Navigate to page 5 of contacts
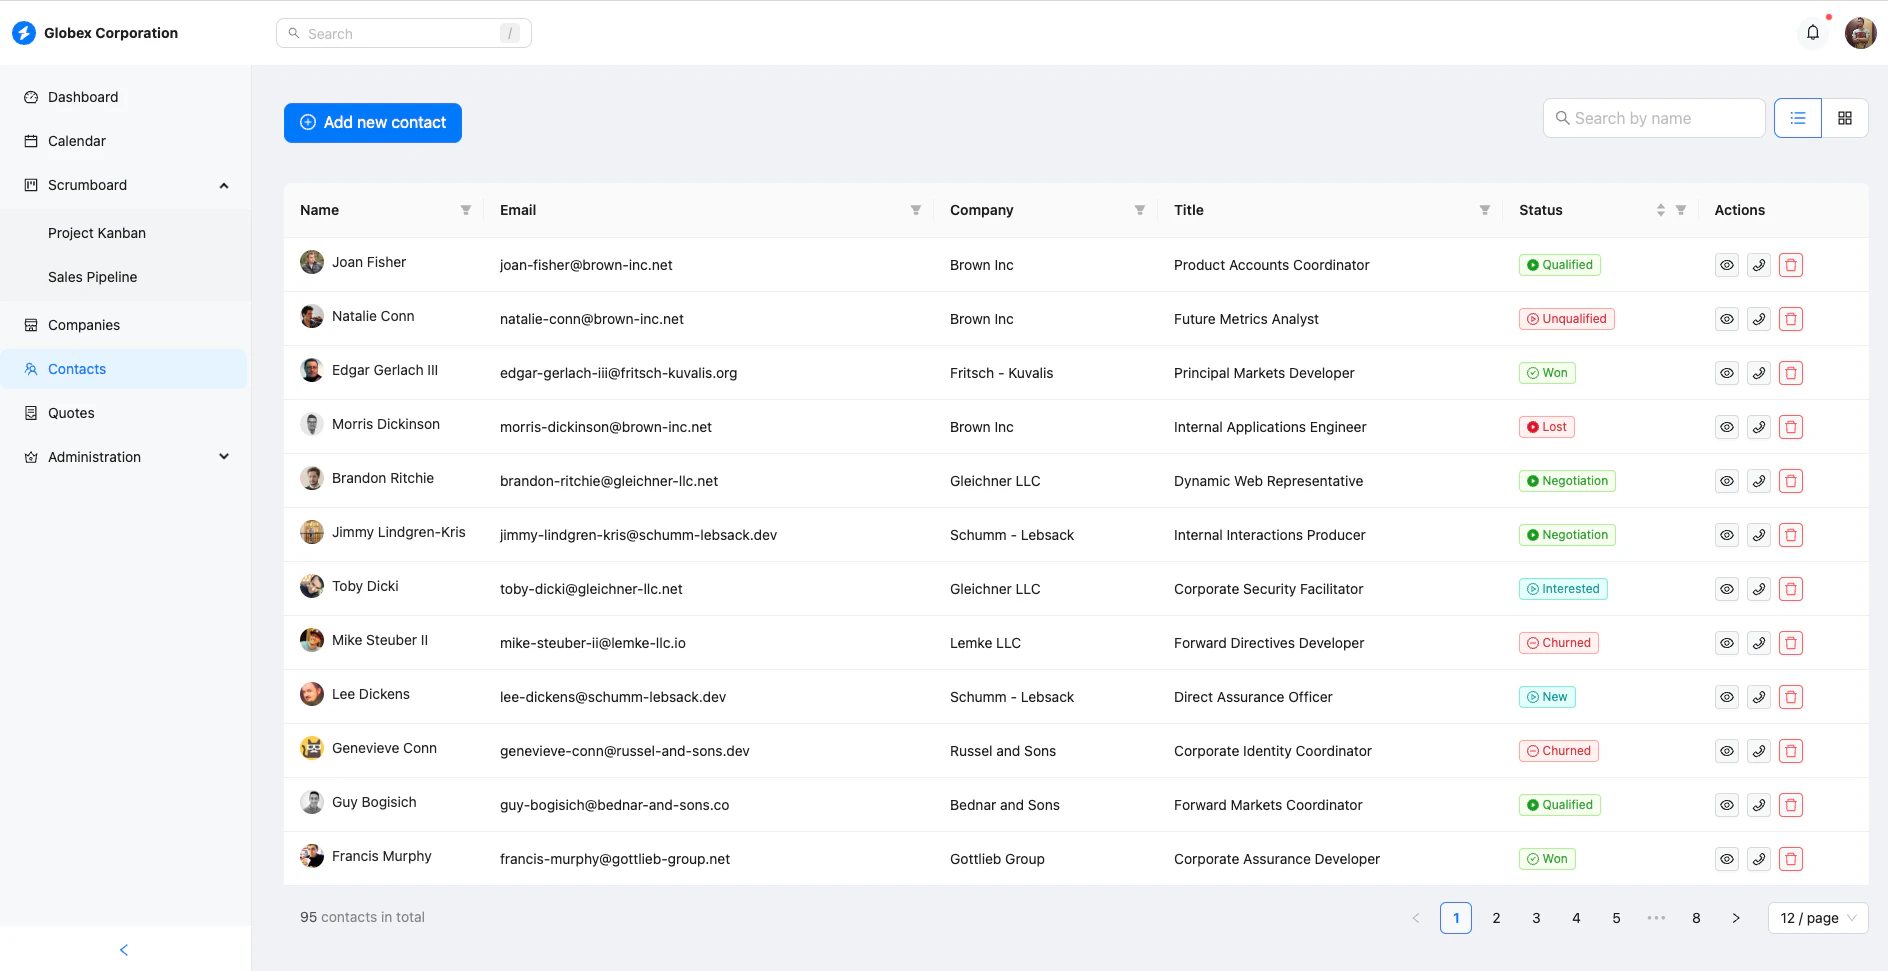This screenshot has height=971, width=1888. pyautogui.click(x=1615, y=917)
